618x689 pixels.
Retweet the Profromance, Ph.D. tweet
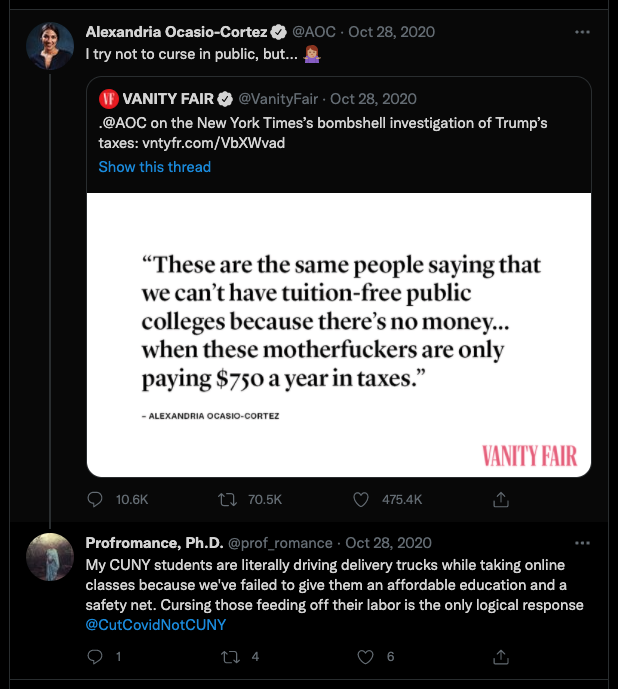(227, 657)
